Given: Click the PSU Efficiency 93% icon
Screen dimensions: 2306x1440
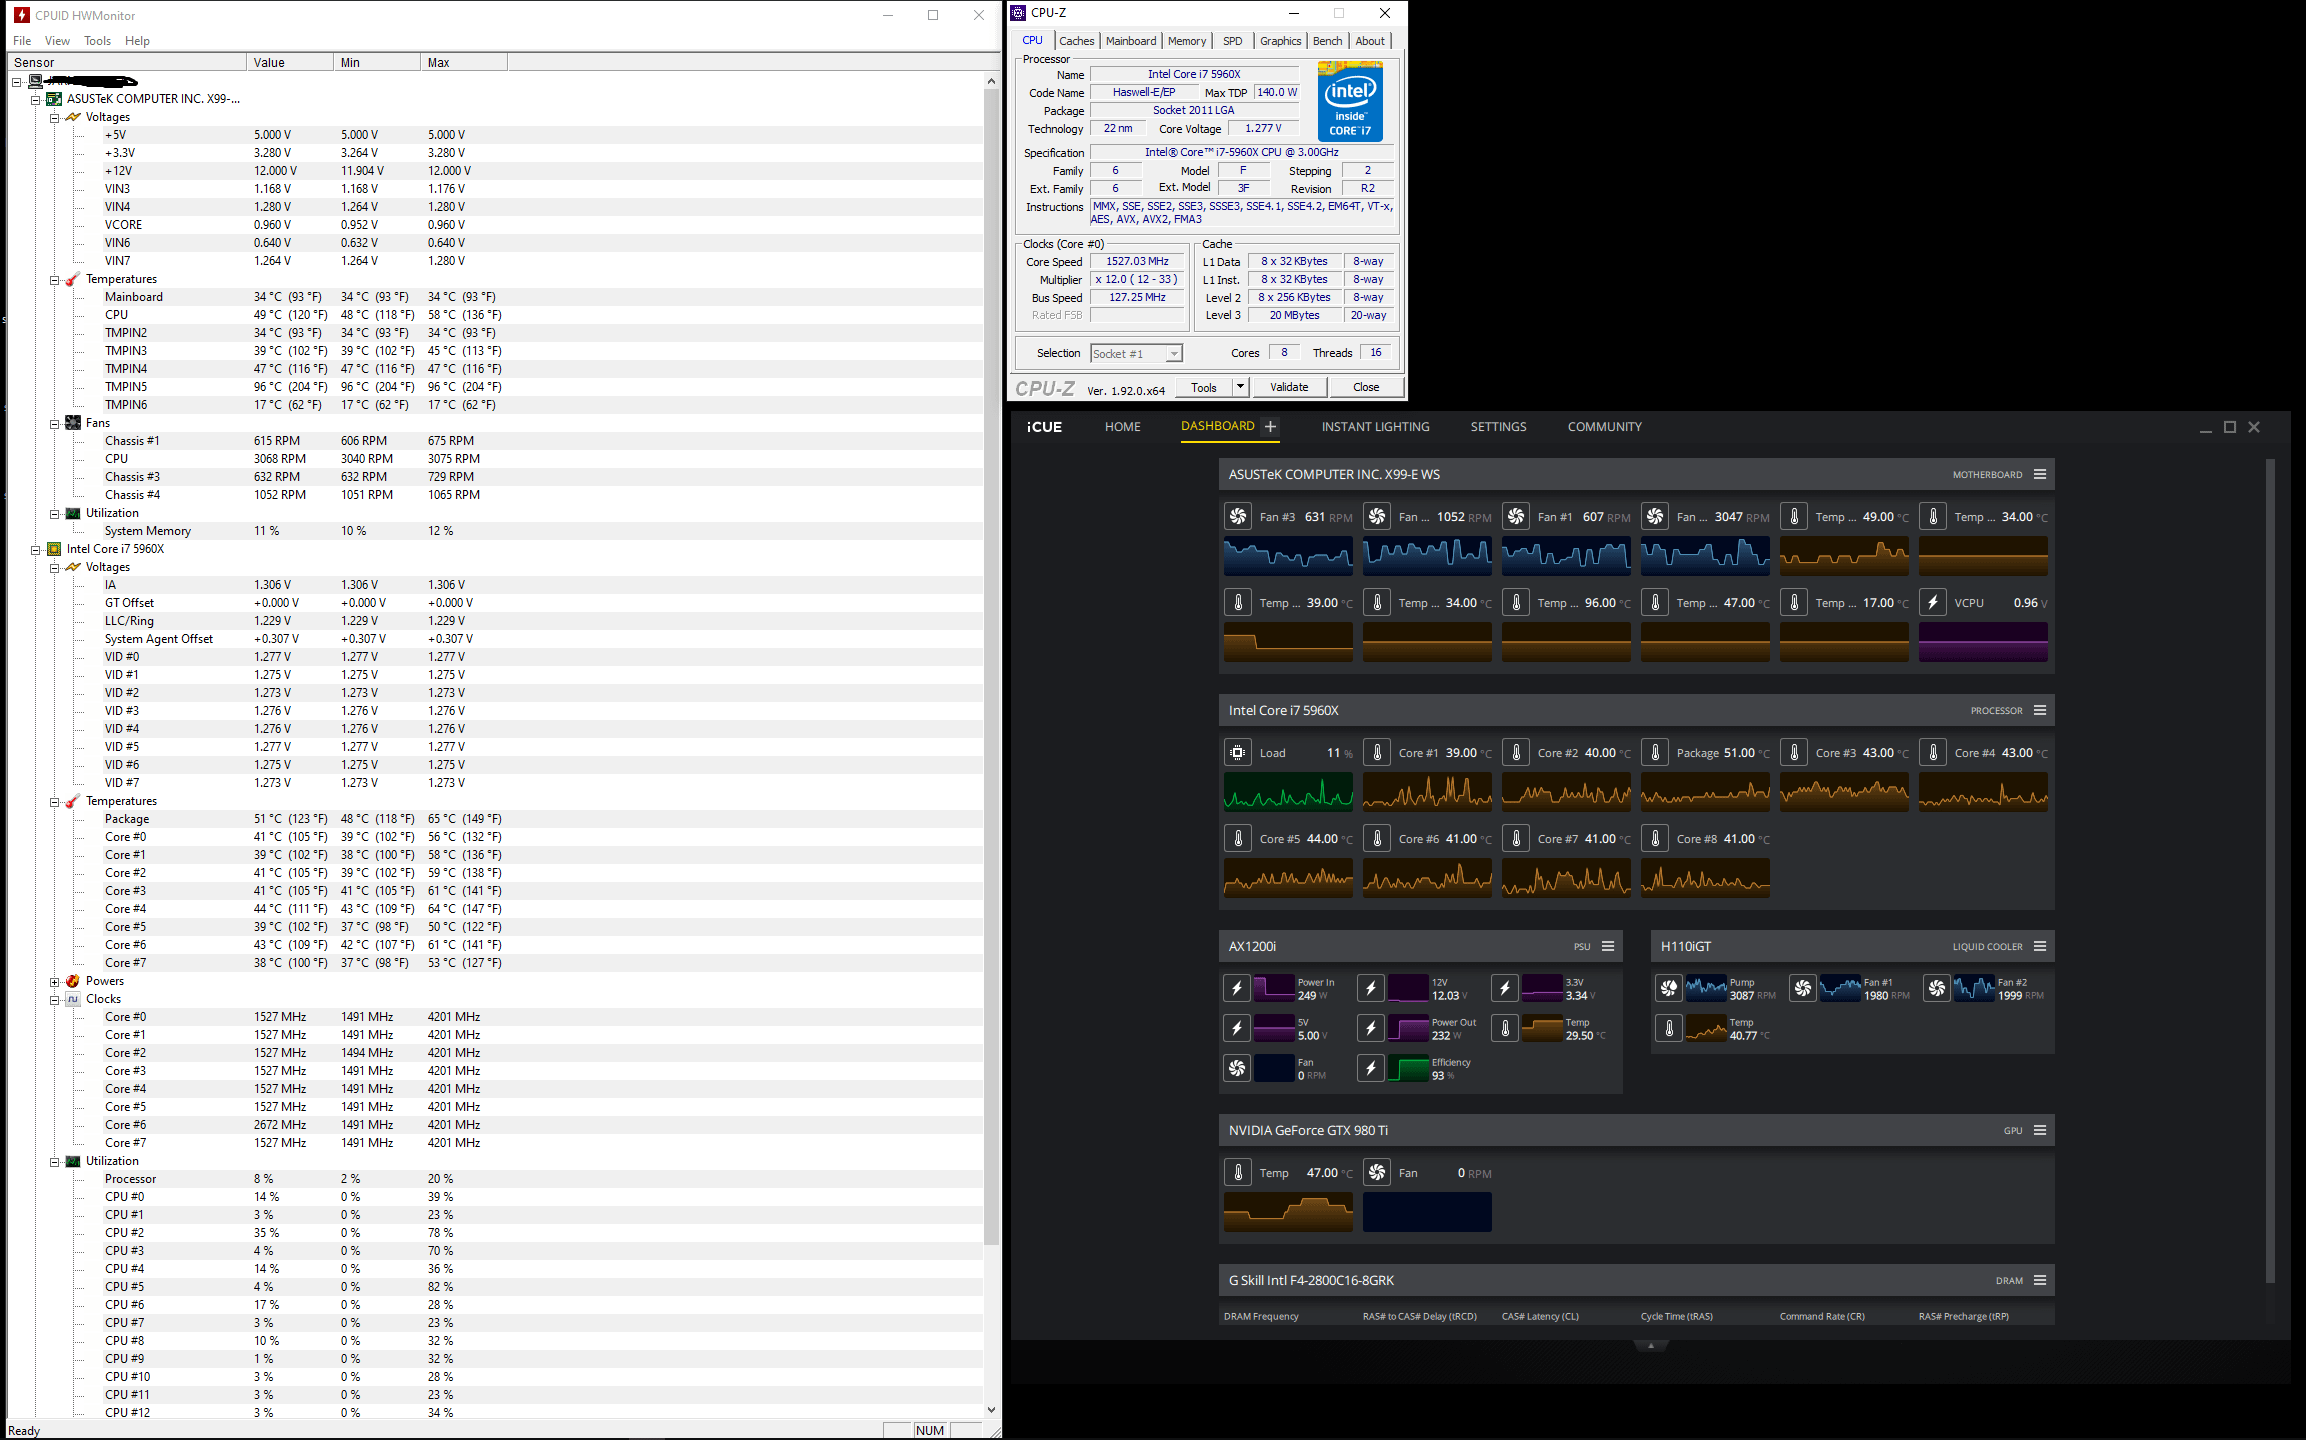Looking at the screenshot, I should point(1371,1069).
